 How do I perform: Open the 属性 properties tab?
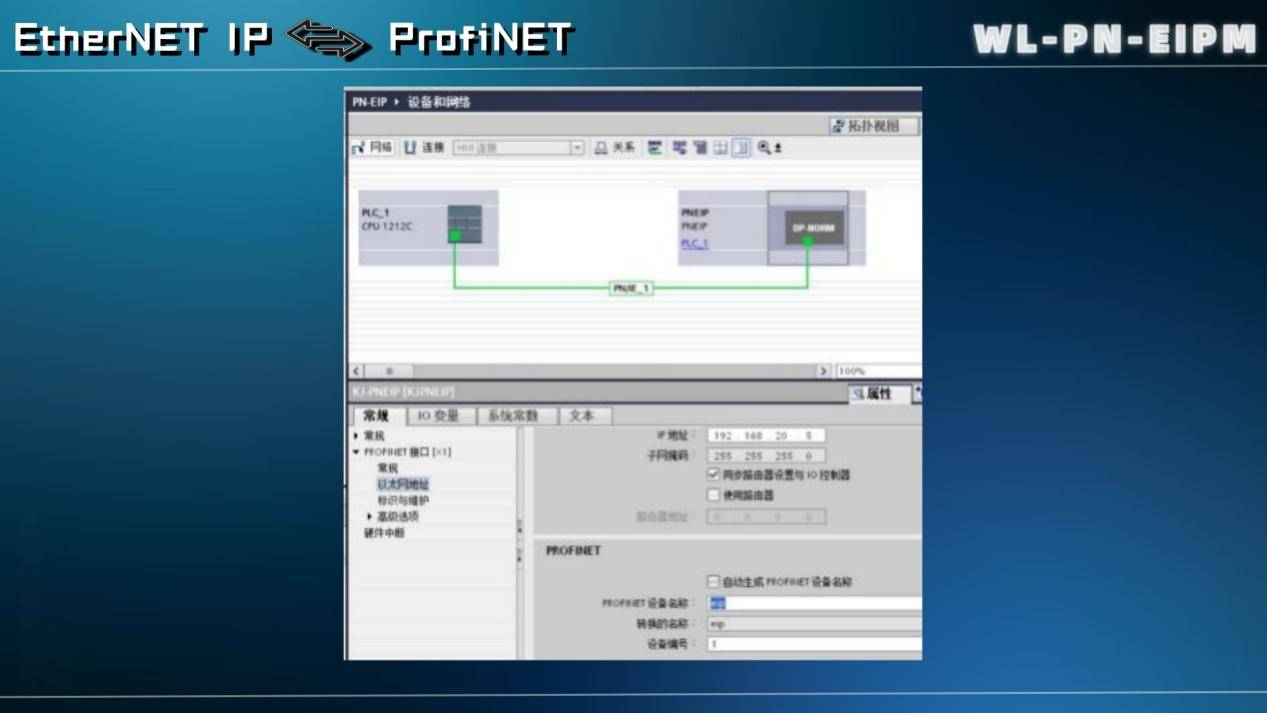tap(878, 394)
